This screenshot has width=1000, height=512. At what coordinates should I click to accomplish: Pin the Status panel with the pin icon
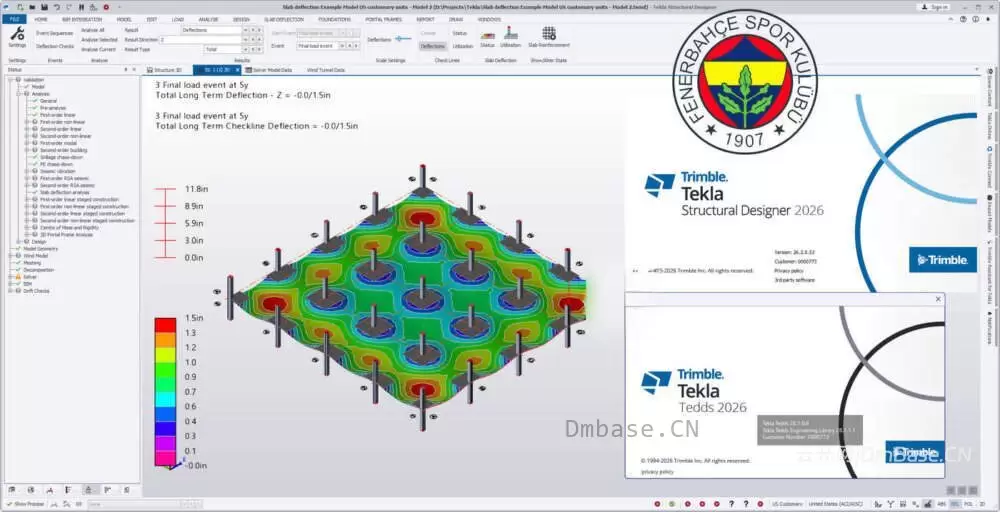pyautogui.click(x=126, y=69)
